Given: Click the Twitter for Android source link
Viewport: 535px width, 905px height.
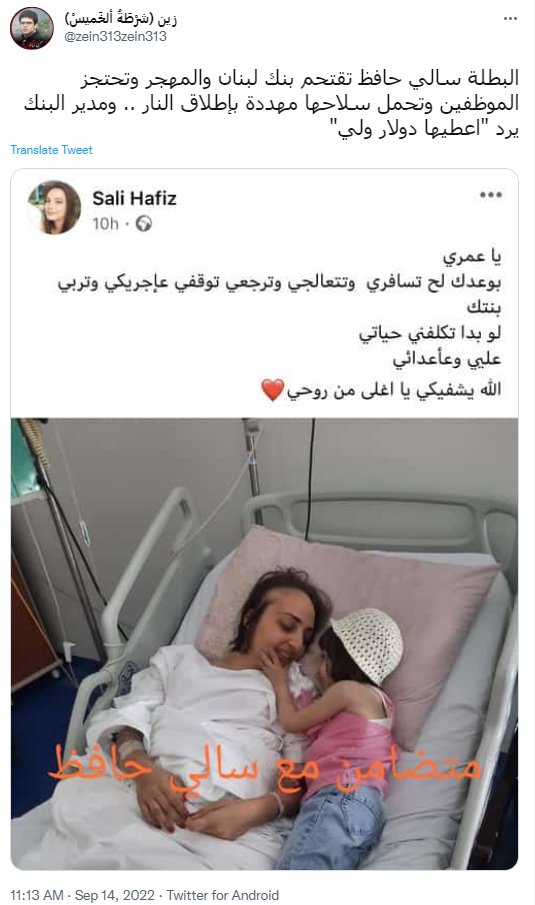Looking at the screenshot, I should tap(223, 895).
